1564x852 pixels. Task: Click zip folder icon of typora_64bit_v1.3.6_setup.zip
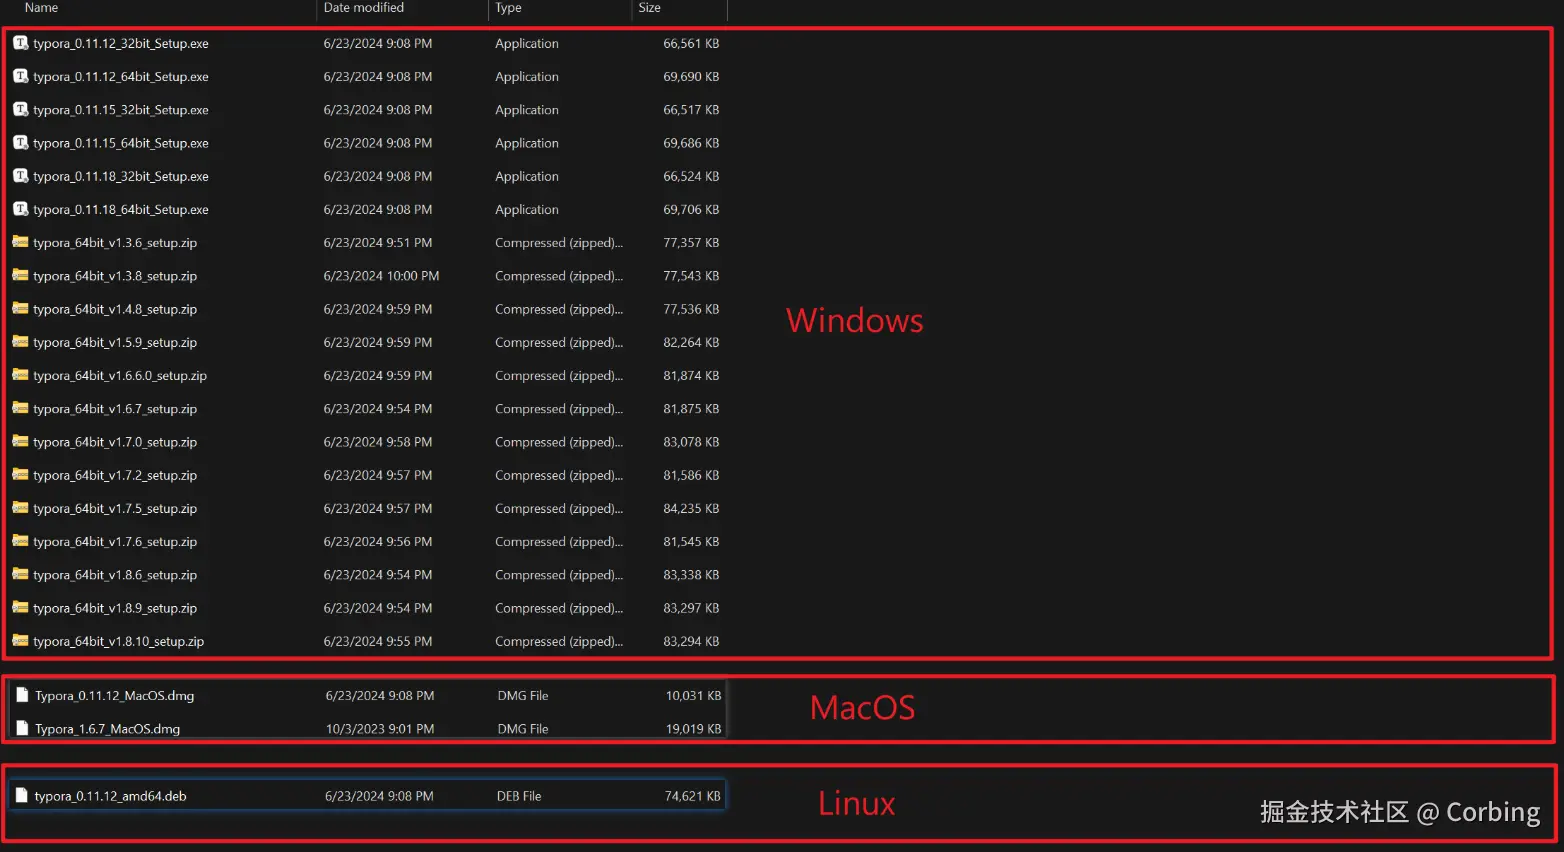(x=20, y=242)
